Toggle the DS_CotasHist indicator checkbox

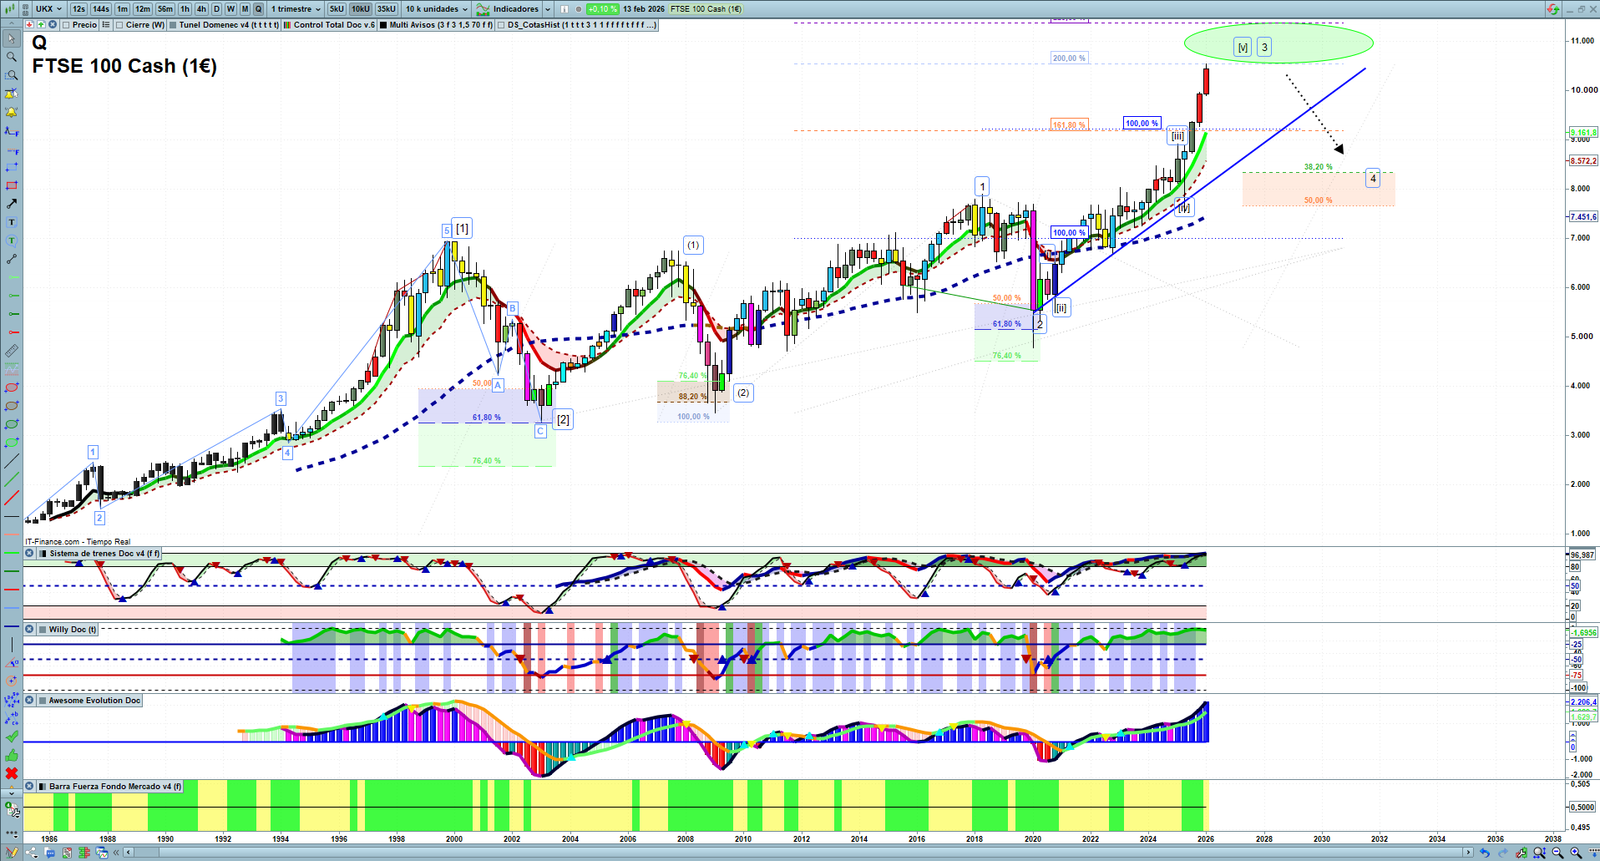click(502, 25)
